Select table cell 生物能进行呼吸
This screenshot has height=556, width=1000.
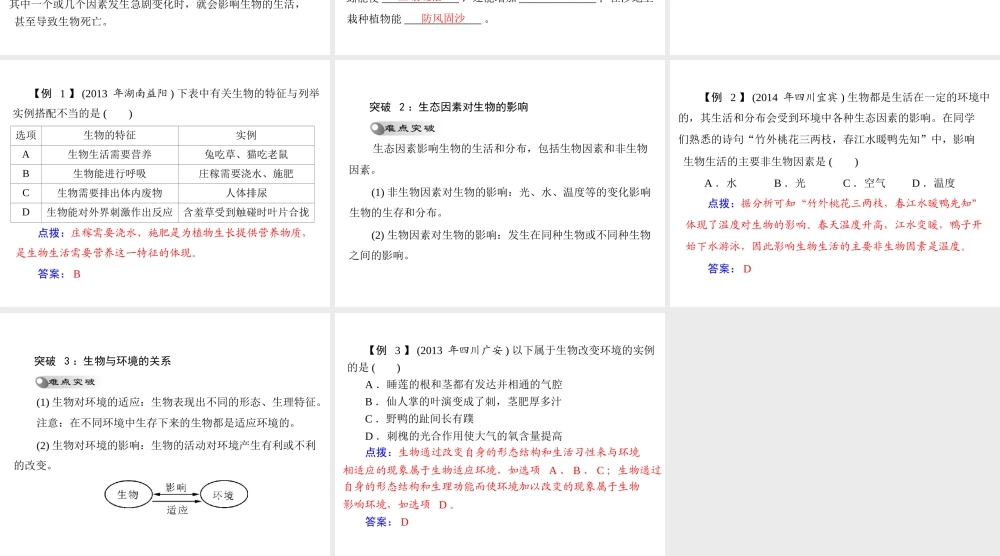[x=110, y=173]
